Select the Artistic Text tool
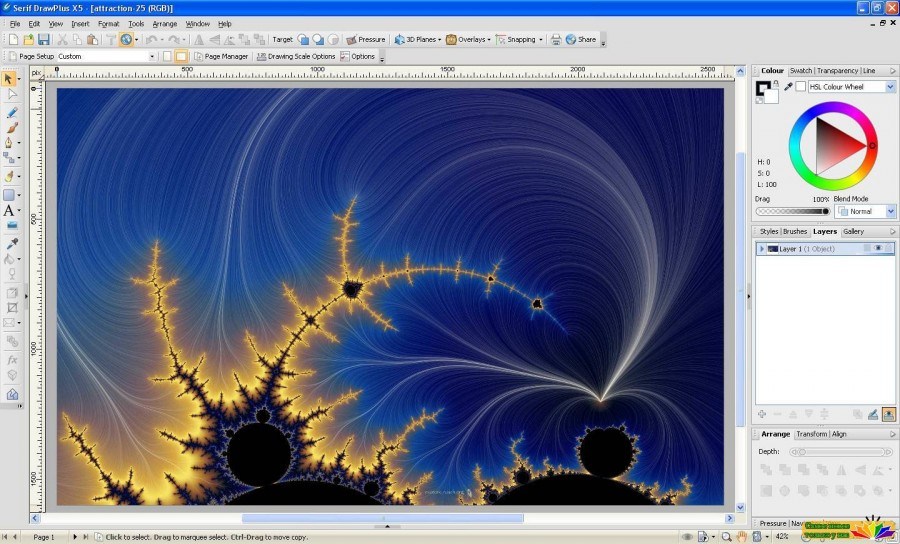The image size is (900, 544). (x=9, y=211)
